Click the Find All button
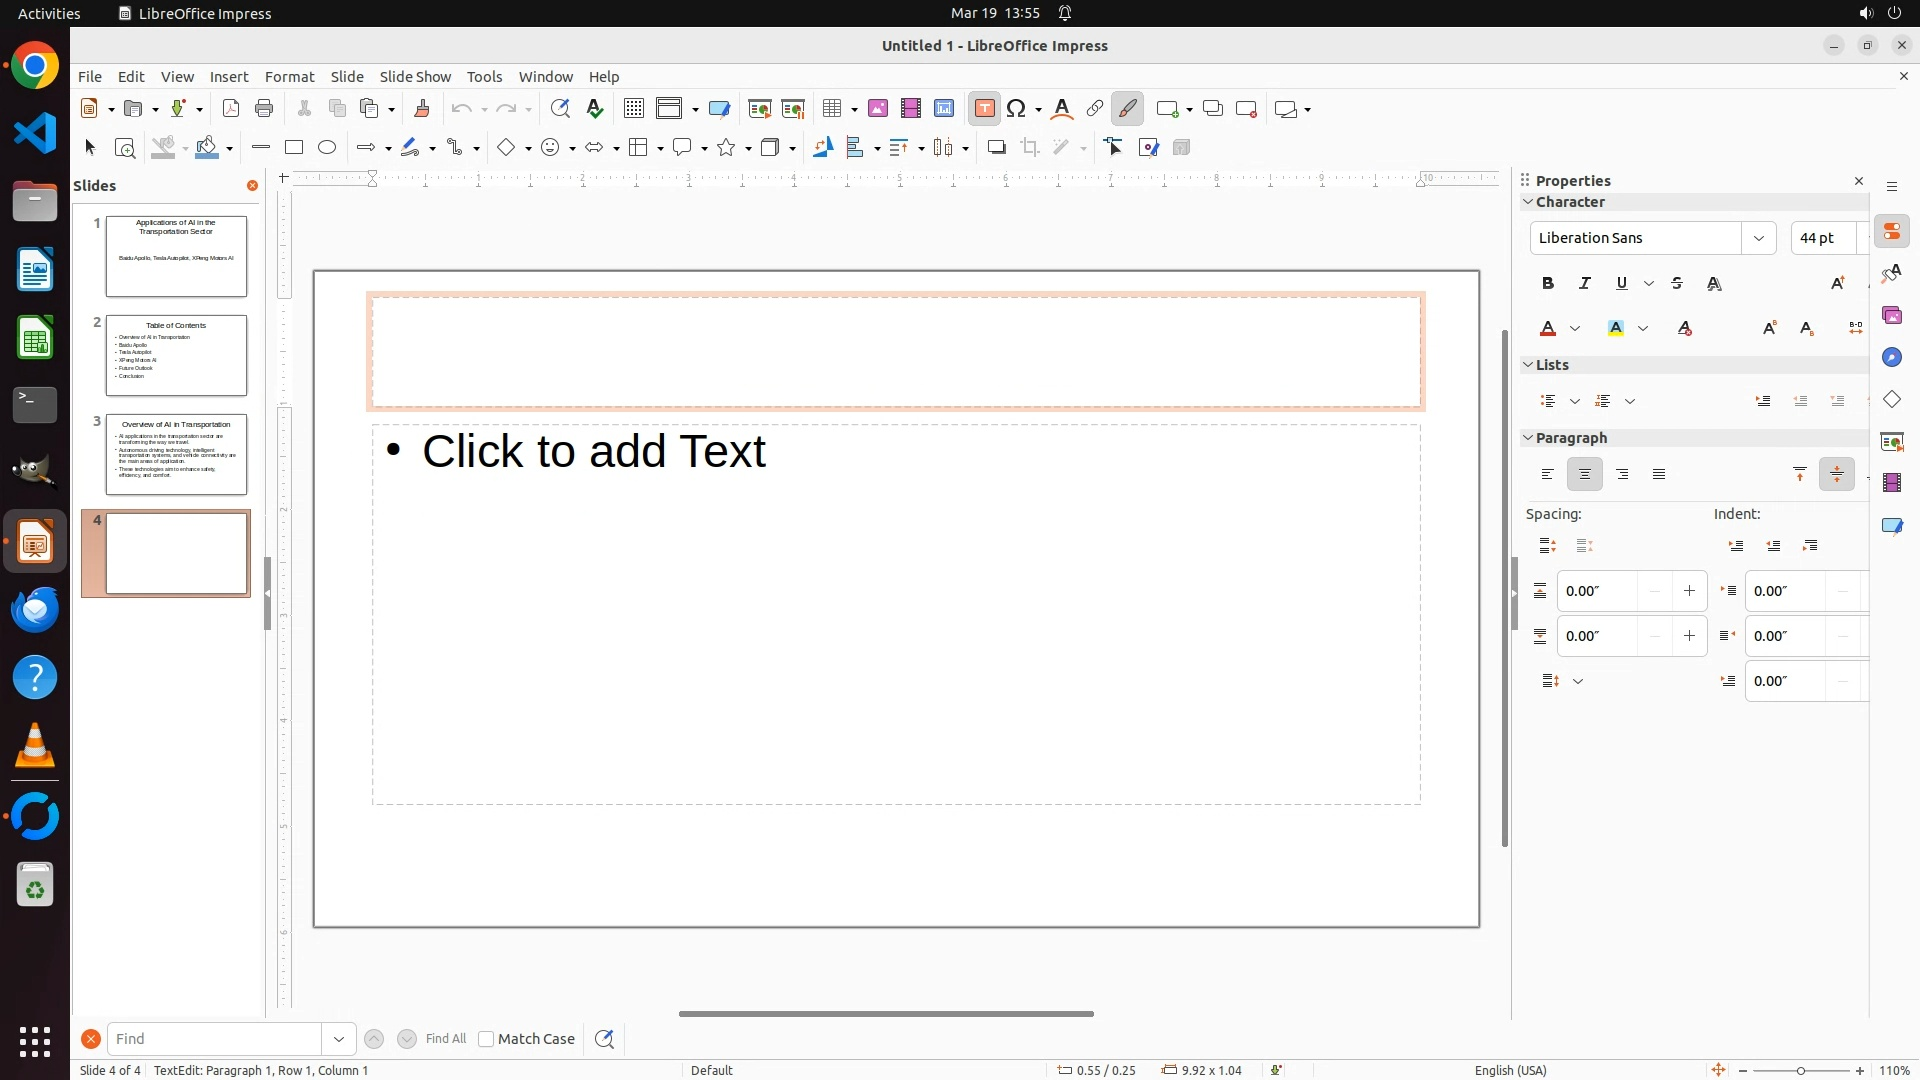The image size is (1920, 1080). [x=445, y=1039]
